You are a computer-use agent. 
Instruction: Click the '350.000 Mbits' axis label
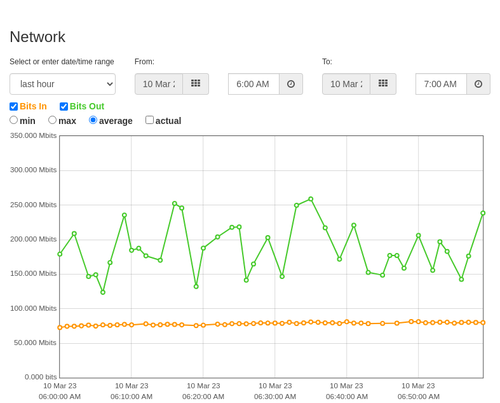[33, 135]
